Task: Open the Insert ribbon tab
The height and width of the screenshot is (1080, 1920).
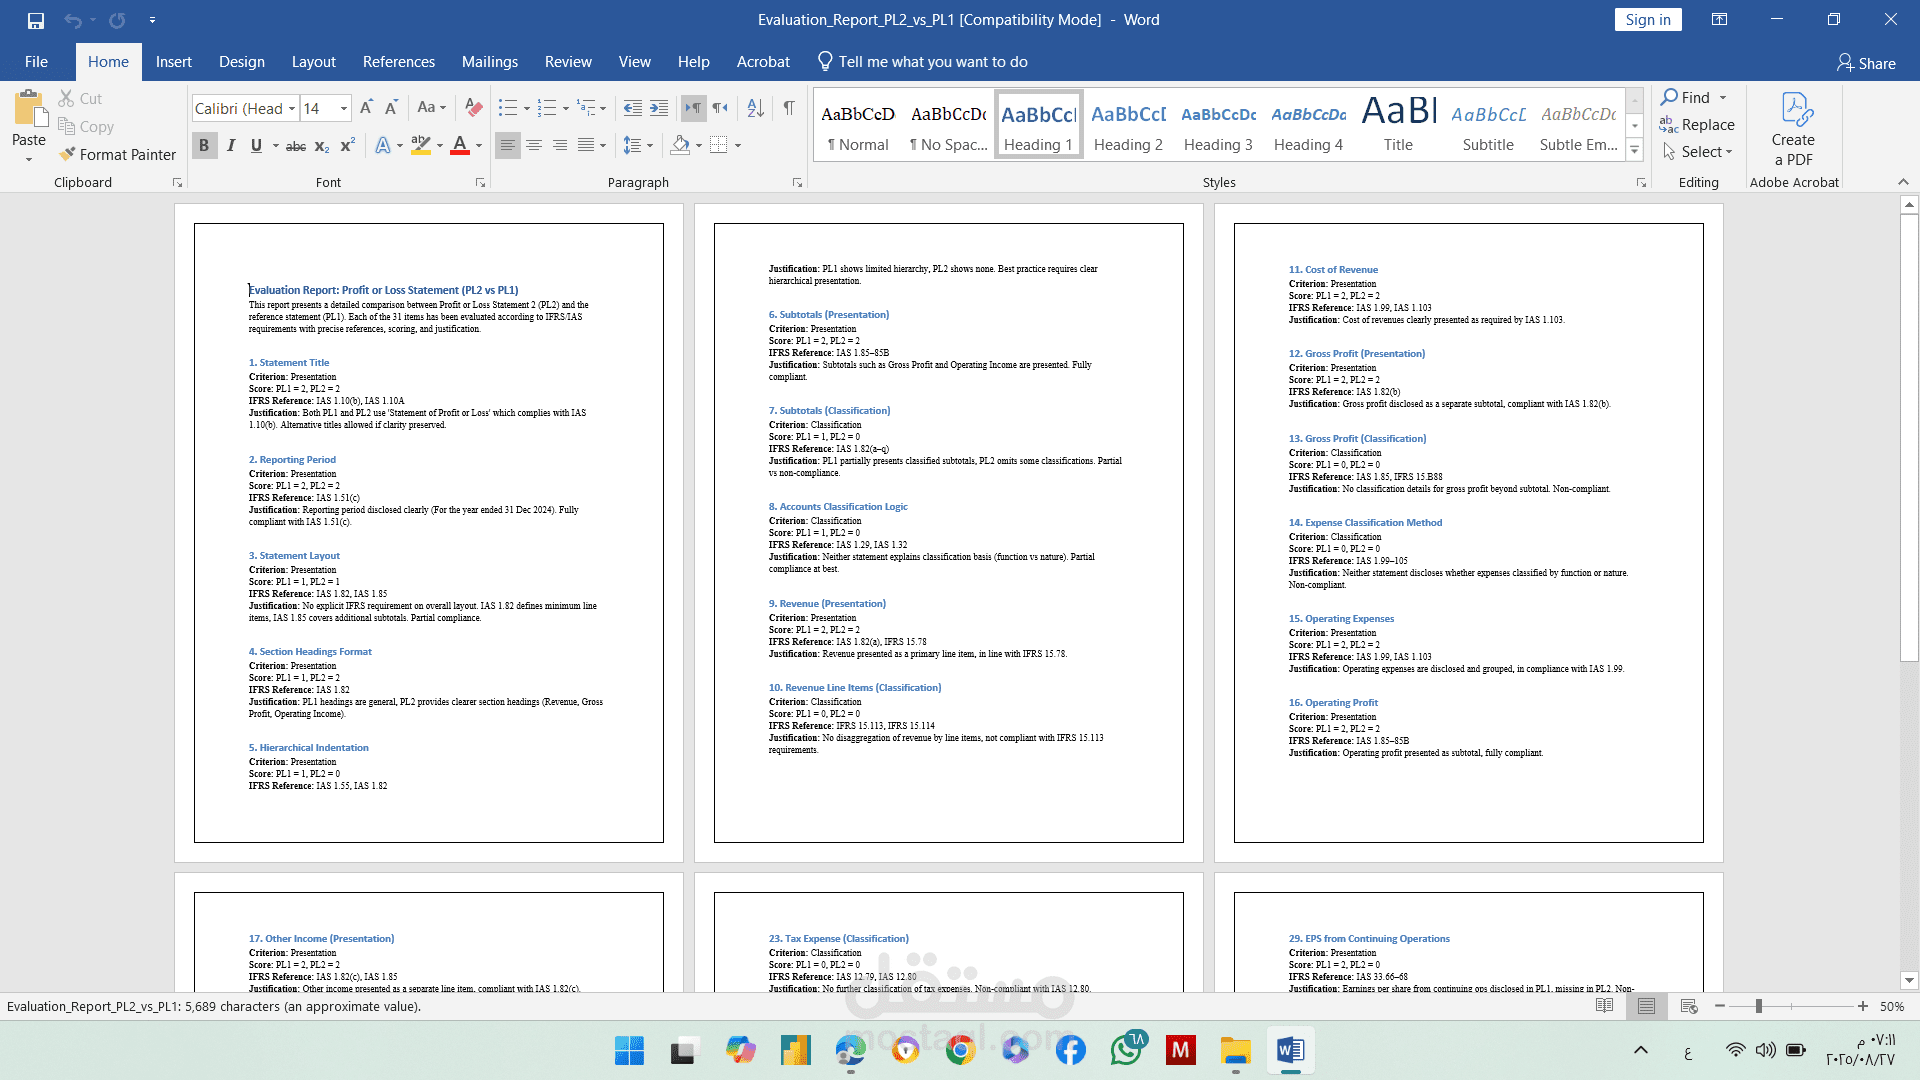Action: coord(174,62)
